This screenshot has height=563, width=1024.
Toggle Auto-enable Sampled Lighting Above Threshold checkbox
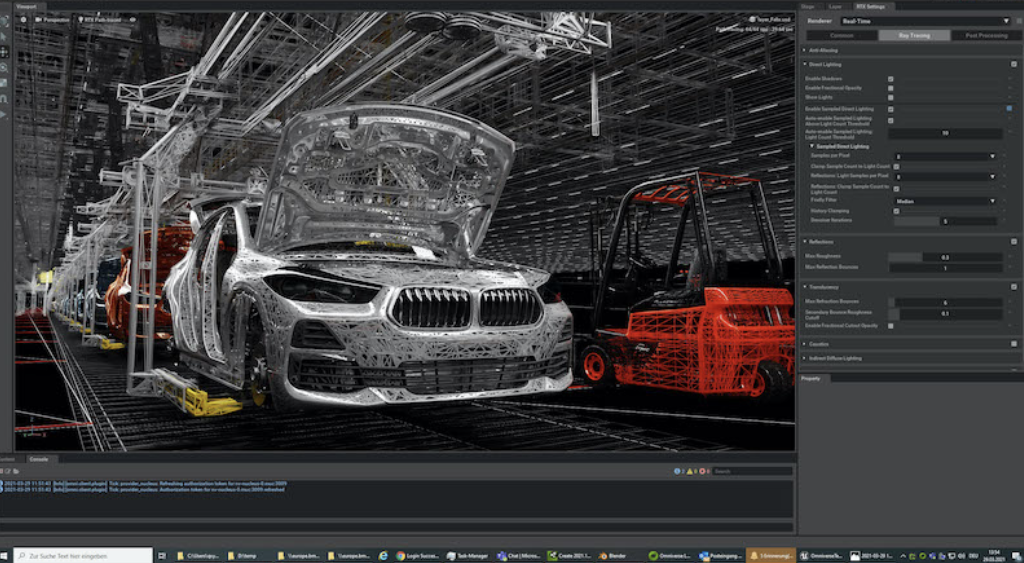(891, 121)
